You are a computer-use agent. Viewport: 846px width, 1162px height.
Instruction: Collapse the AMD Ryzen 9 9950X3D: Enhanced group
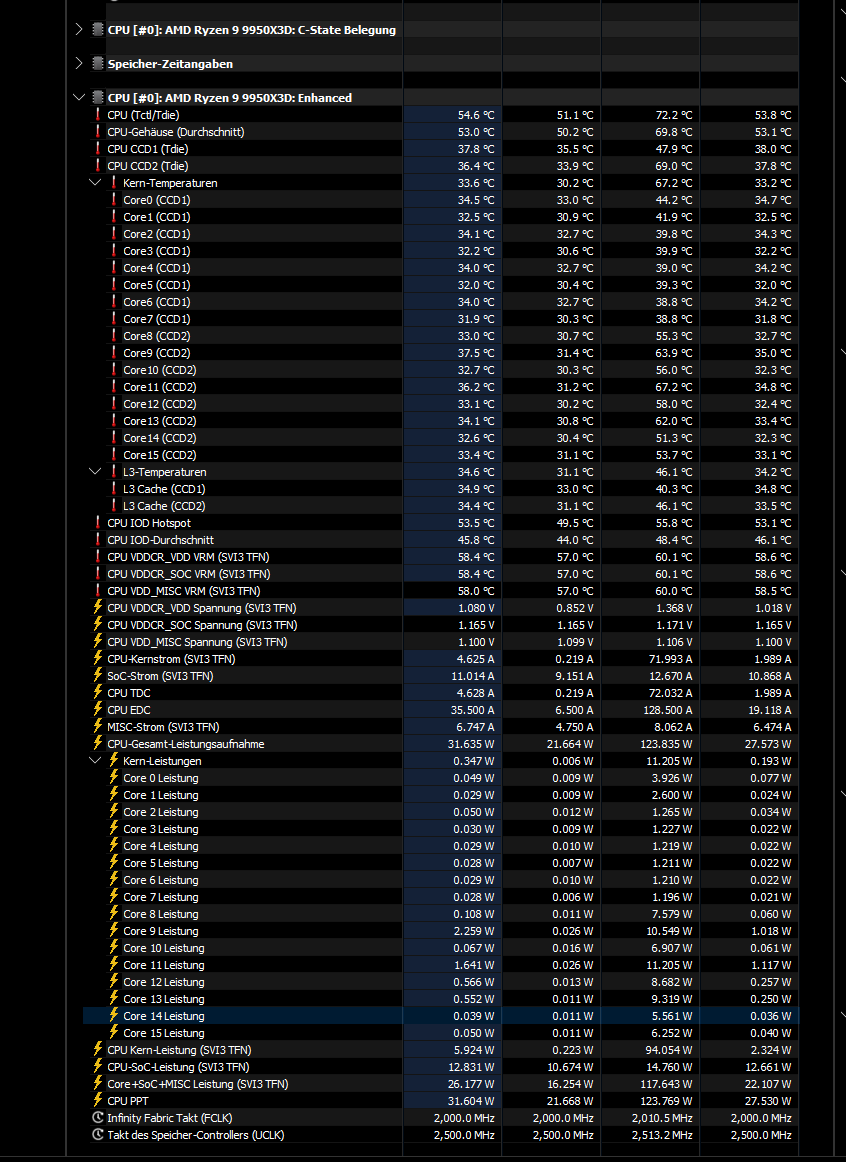pos(79,97)
